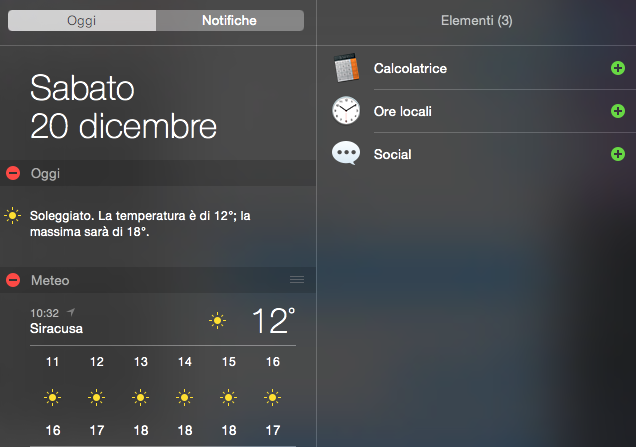
Task: Click the Elementi (3) header
Action: click(477, 21)
